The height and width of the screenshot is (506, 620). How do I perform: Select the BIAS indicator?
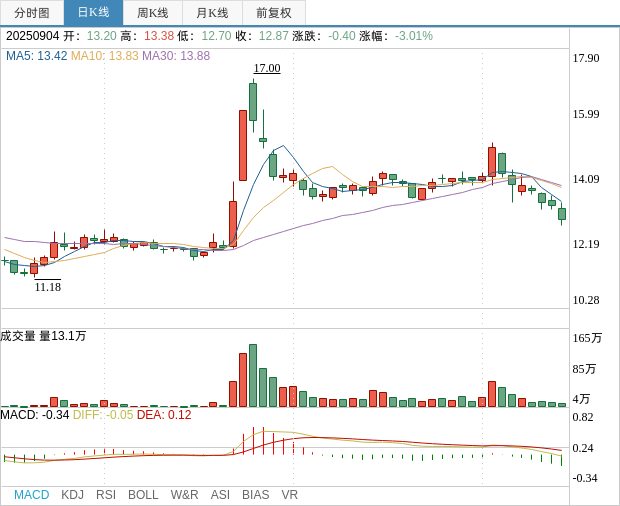pyautogui.click(x=255, y=495)
